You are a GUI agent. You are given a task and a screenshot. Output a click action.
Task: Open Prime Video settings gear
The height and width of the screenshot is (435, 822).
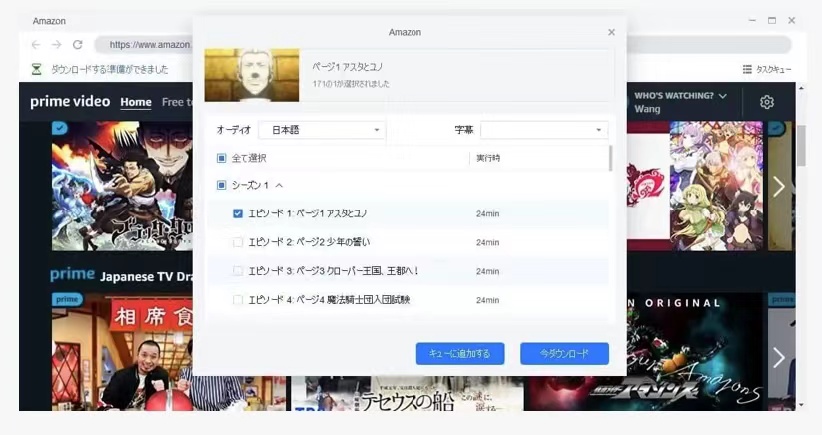pyautogui.click(x=766, y=102)
